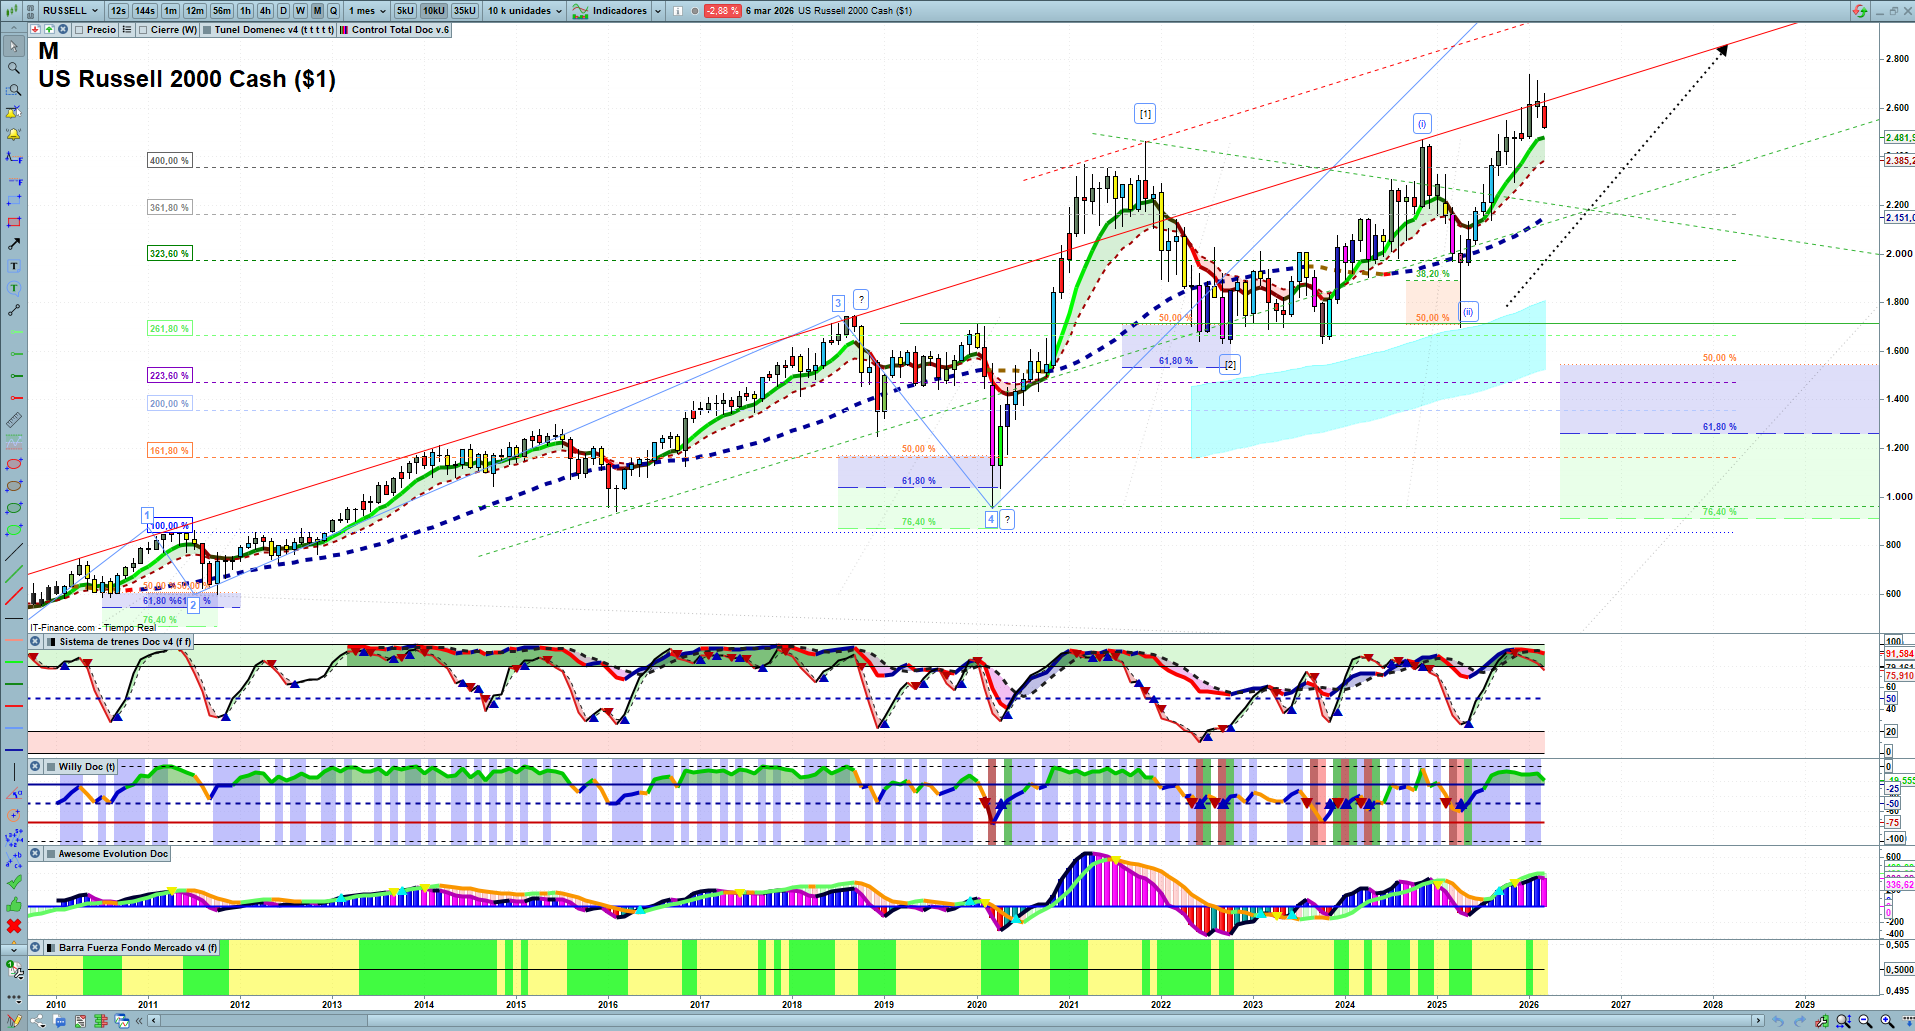The height and width of the screenshot is (1031, 1915).
Task: Open the '1 mes' period dropdown
Action: (x=366, y=11)
